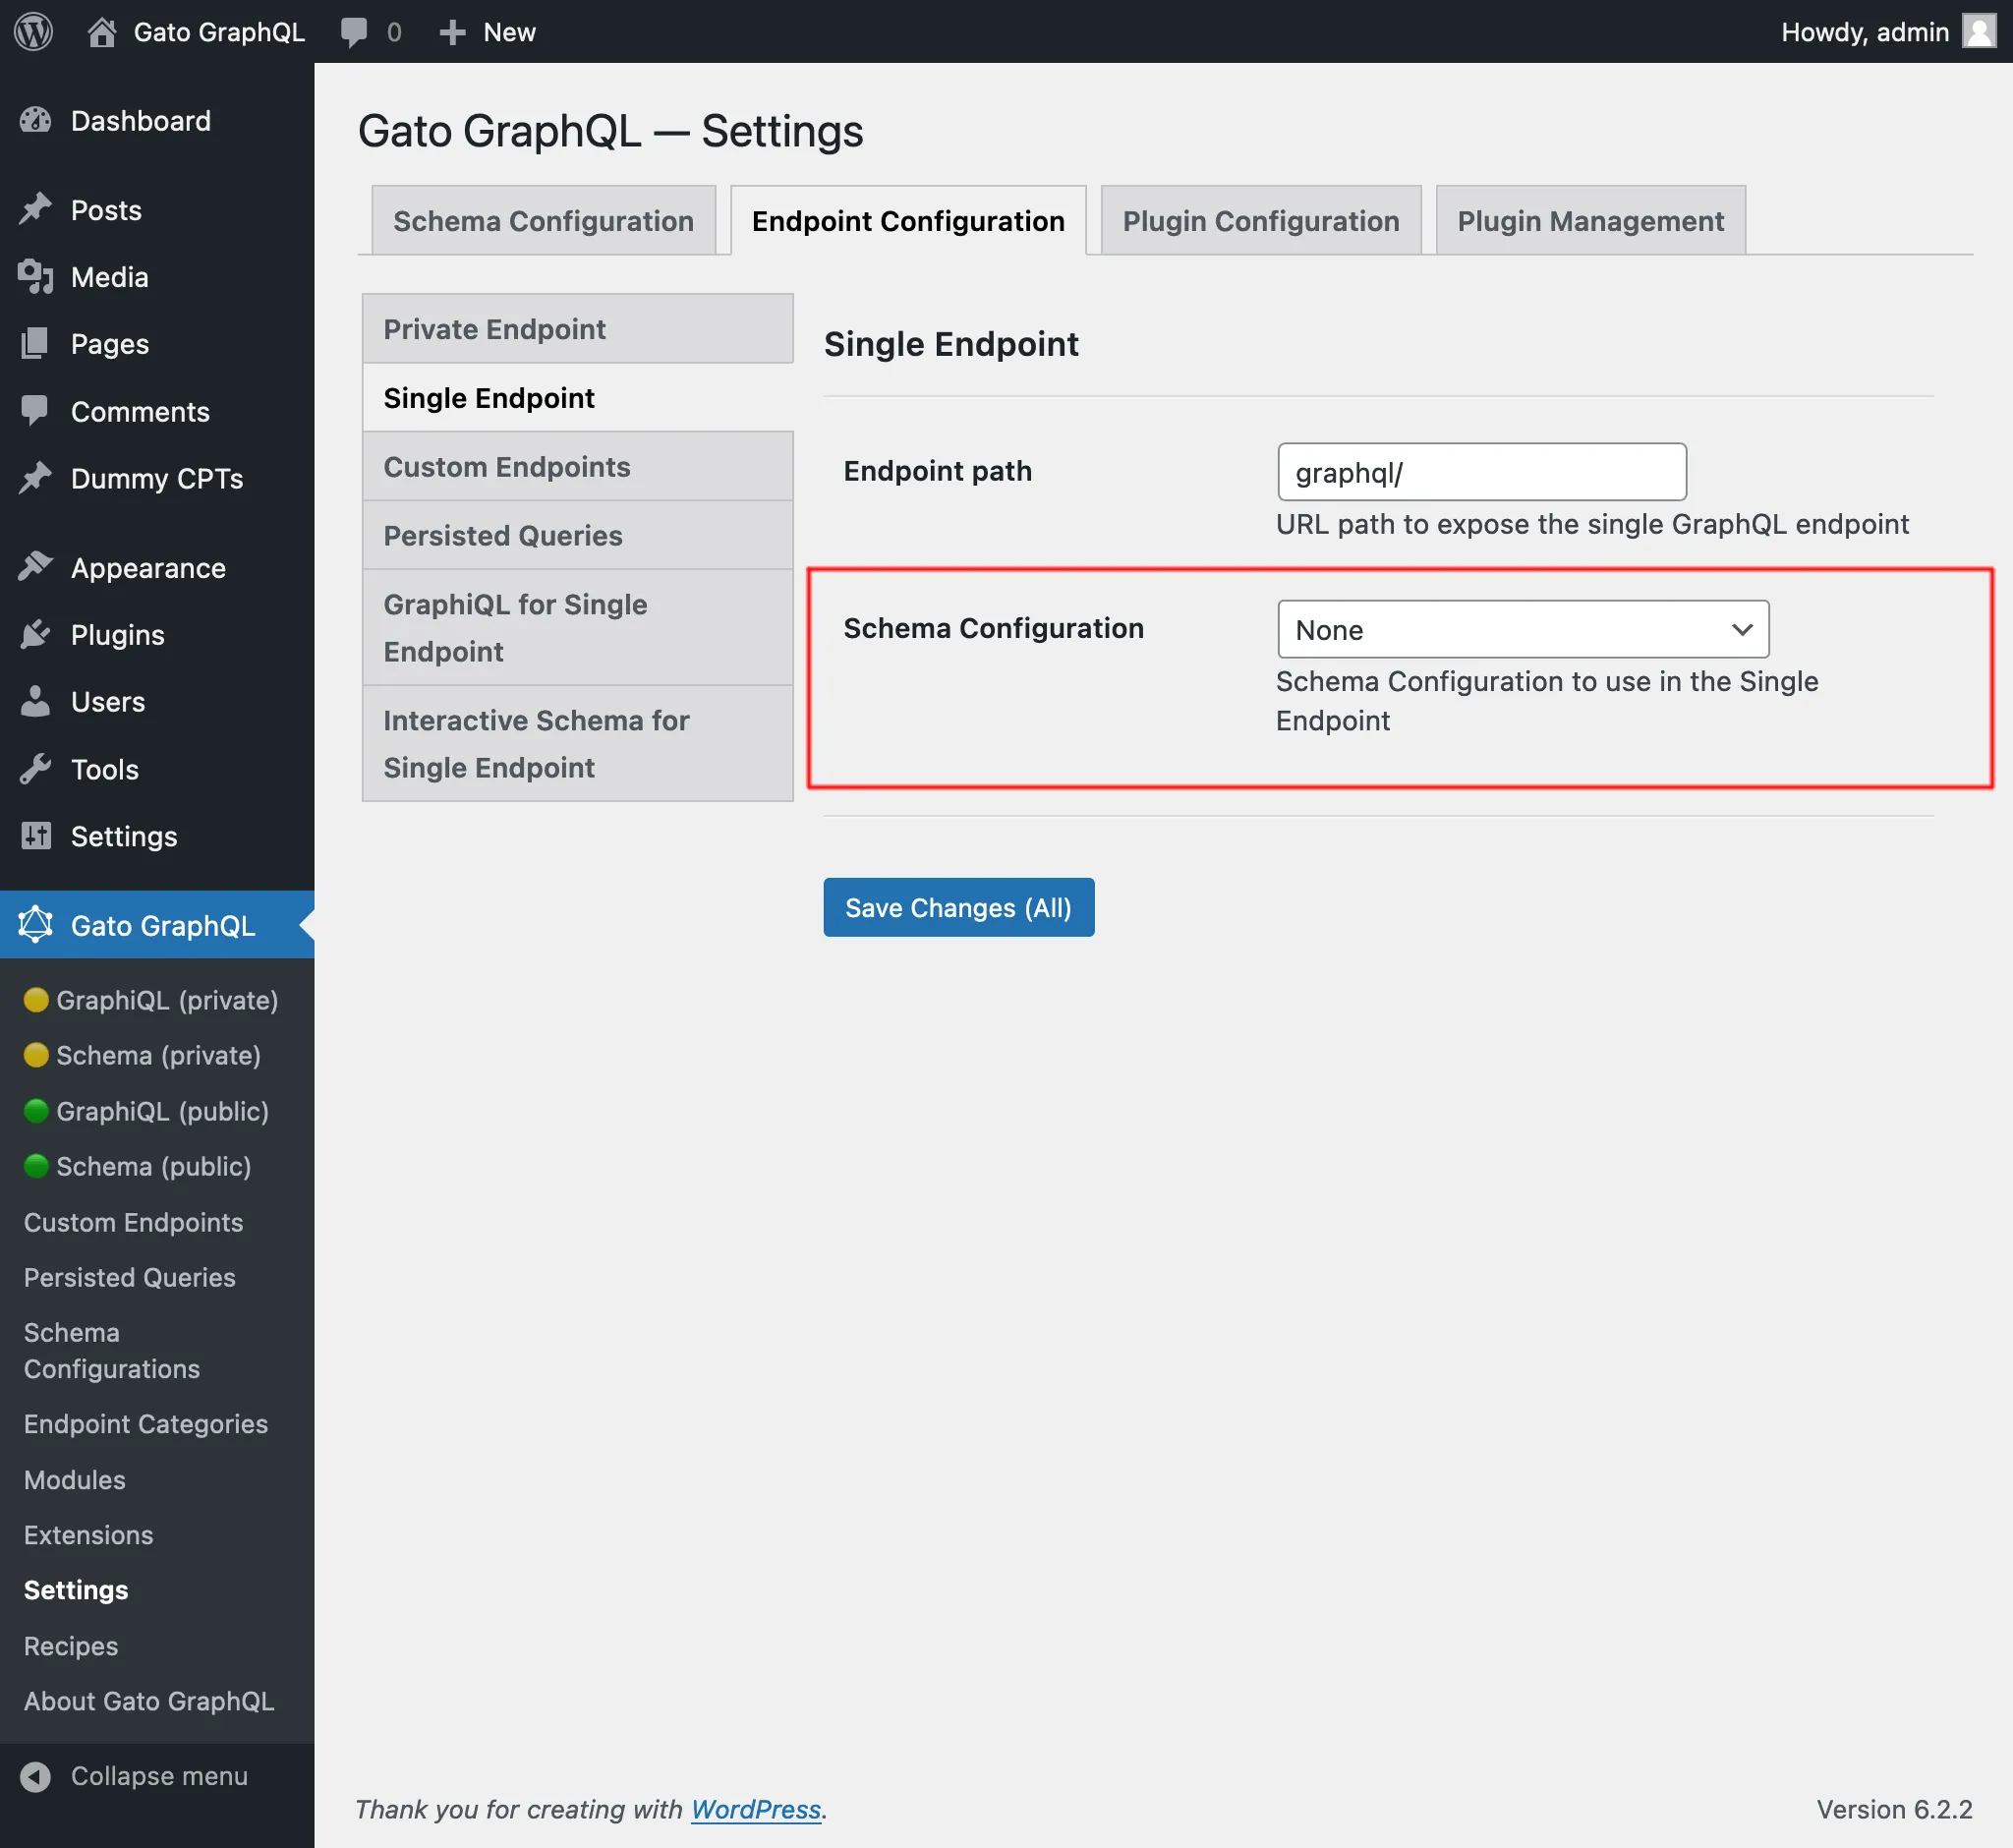Select Single Endpoint in the side list
The height and width of the screenshot is (1848, 2013).
pyautogui.click(x=577, y=397)
